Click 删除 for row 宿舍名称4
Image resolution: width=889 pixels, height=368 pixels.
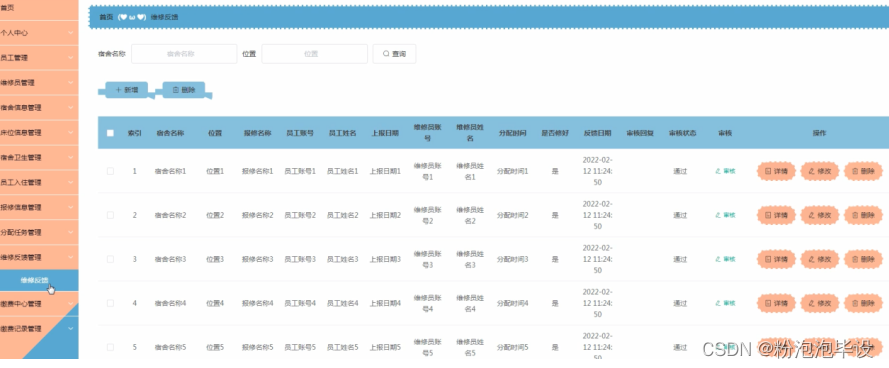click(863, 303)
